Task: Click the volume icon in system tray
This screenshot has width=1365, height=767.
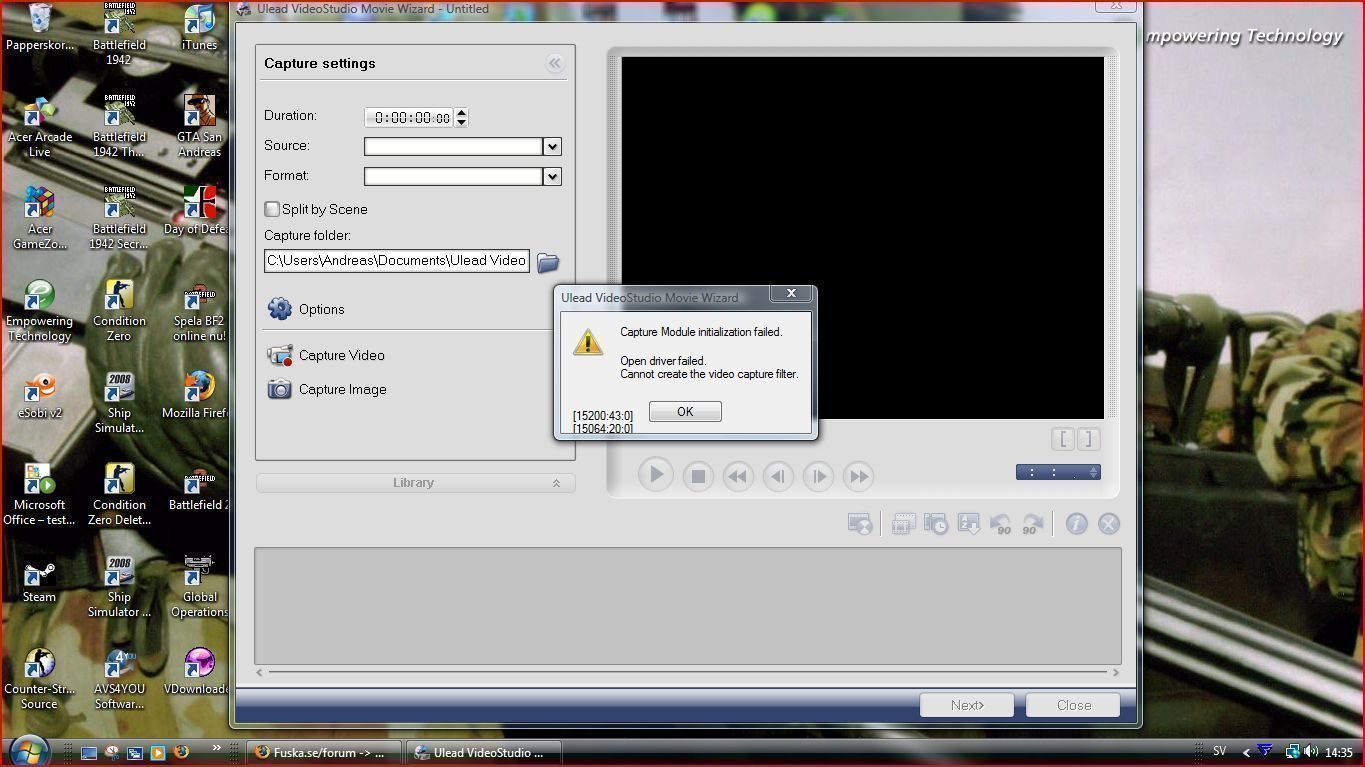Action: (x=1310, y=752)
